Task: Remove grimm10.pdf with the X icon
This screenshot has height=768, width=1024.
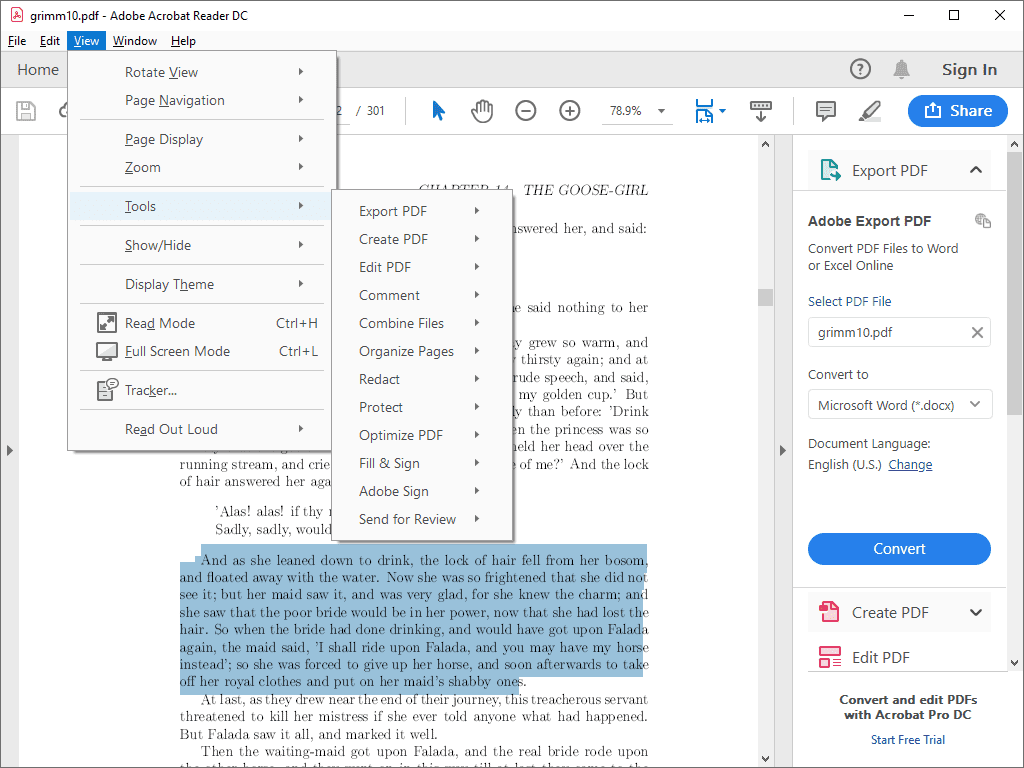Action: pos(977,332)
